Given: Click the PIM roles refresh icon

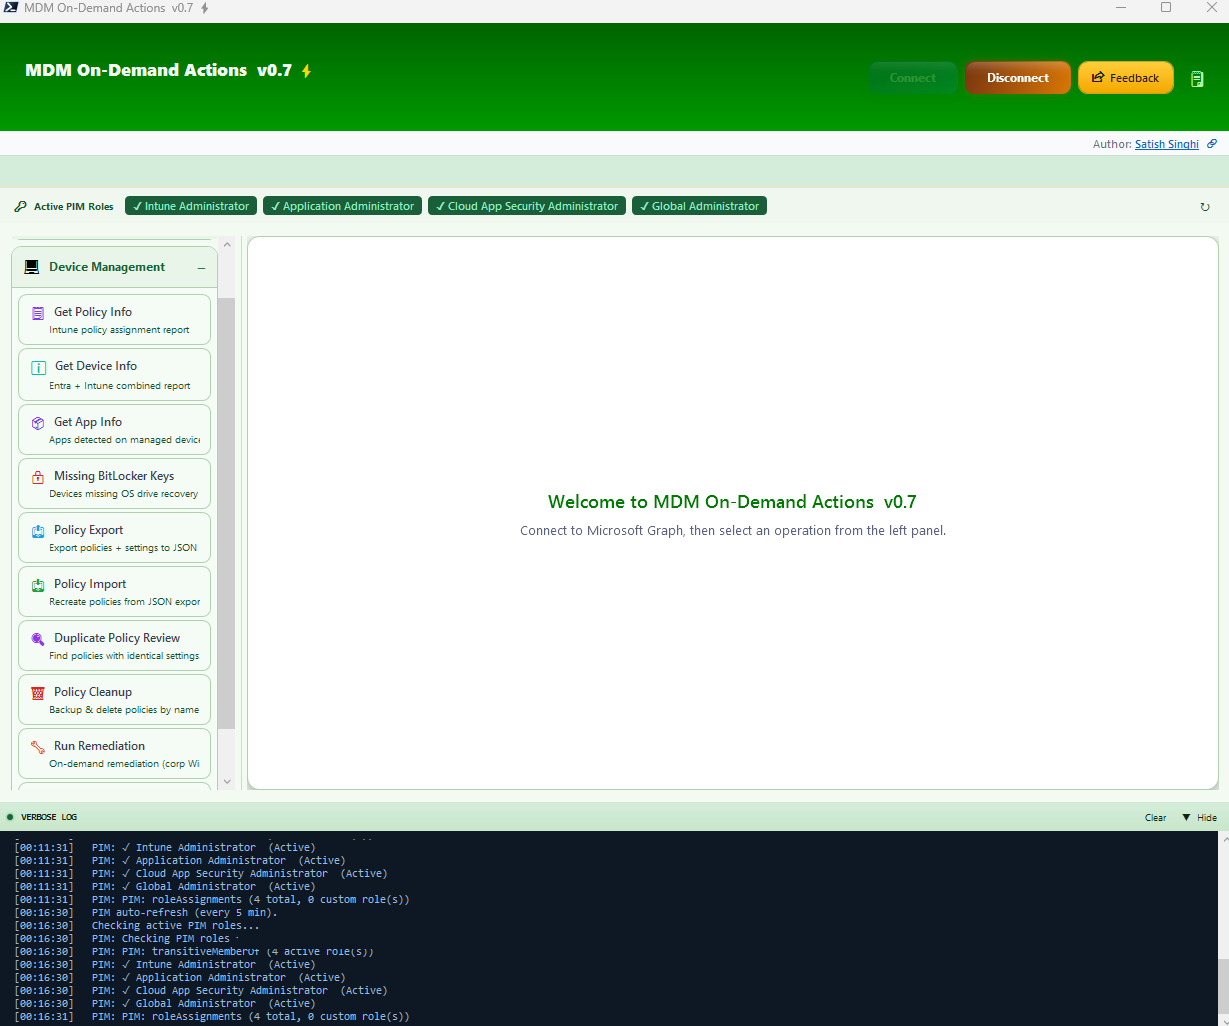Looking at the screenshot, I should click(x=1205, y=207).
